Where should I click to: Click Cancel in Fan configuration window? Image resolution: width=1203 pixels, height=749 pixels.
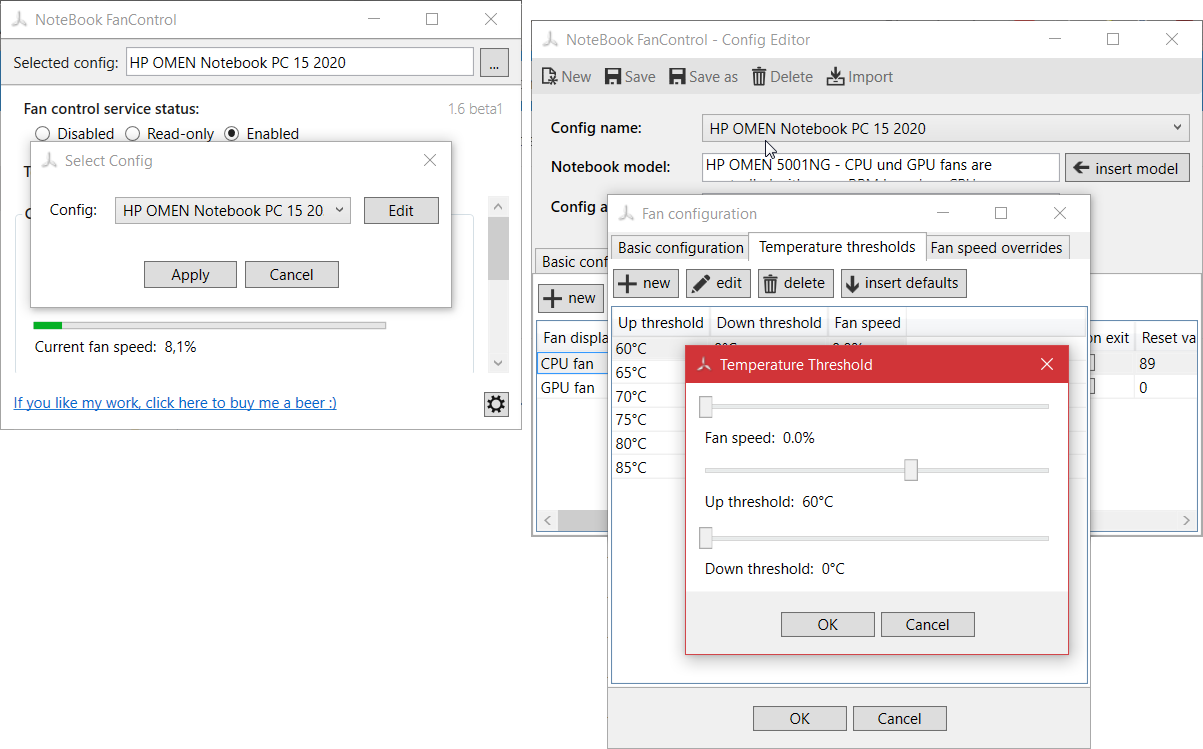899,718
